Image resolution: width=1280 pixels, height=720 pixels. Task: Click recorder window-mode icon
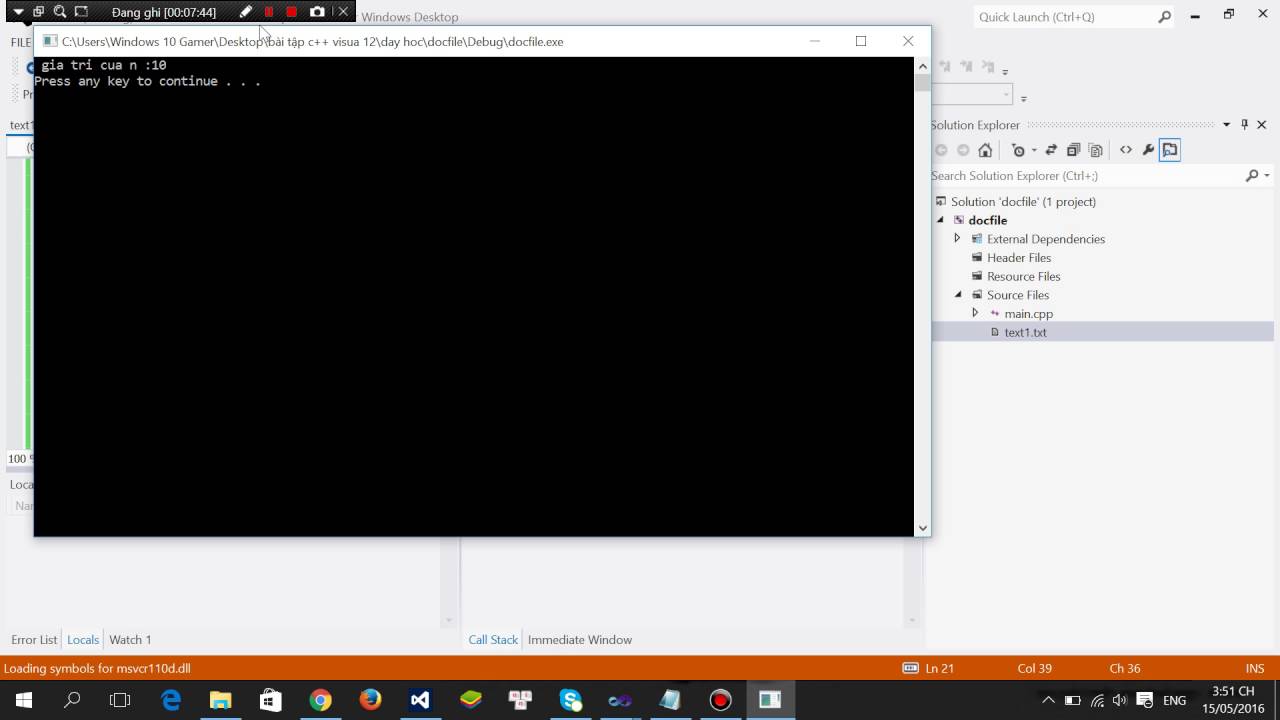(39, 12)
